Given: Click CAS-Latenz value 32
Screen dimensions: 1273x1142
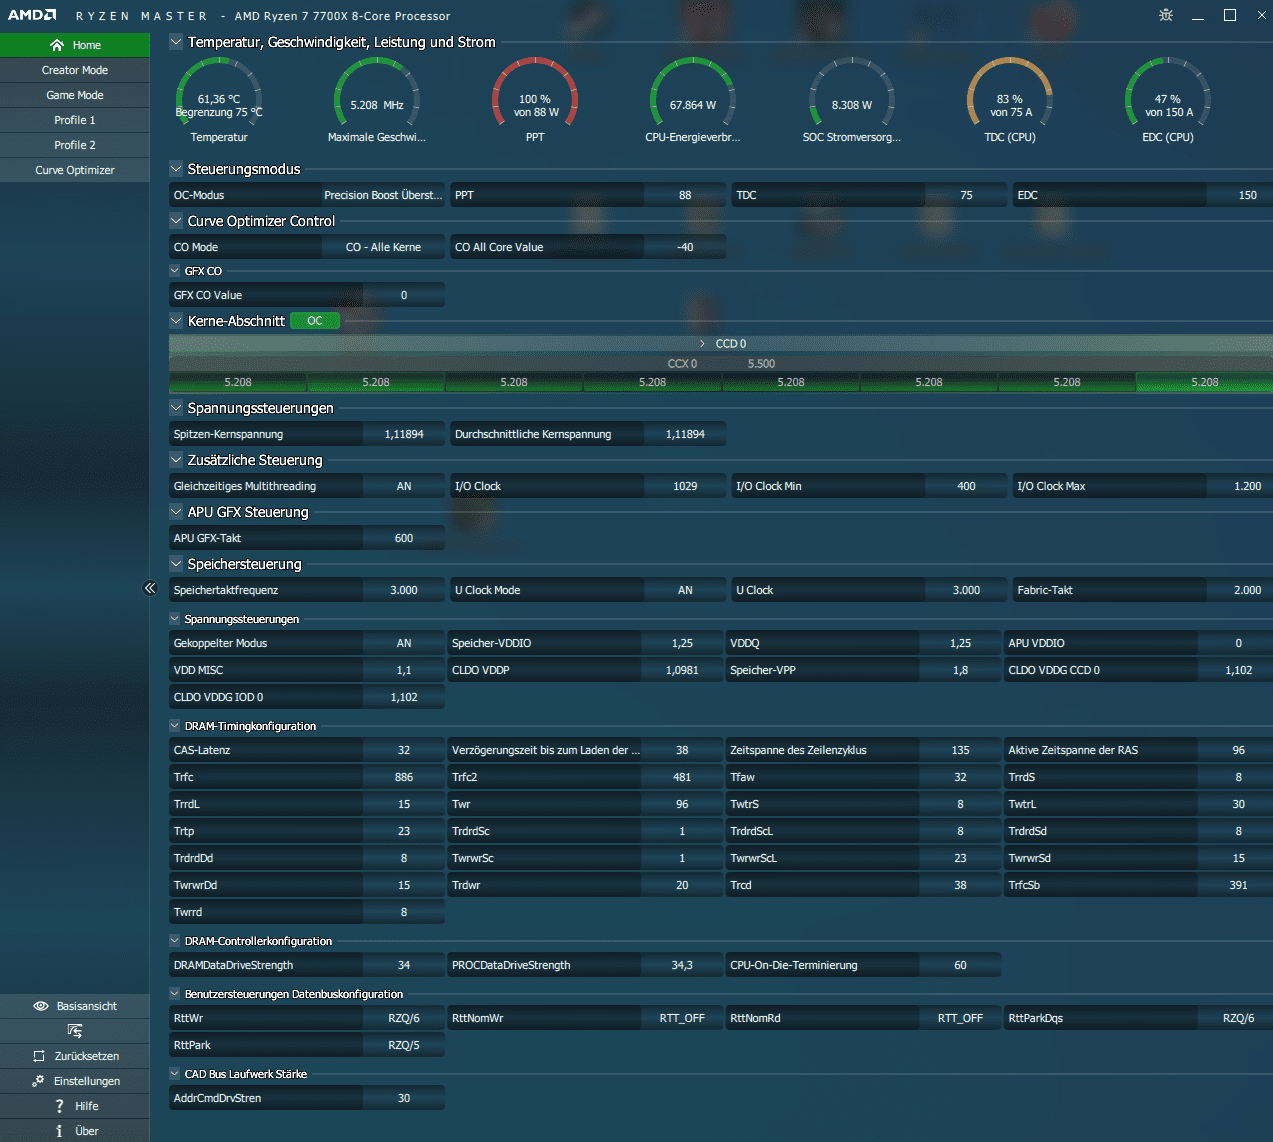Looking at the screenshot, I should click(404, 750).
